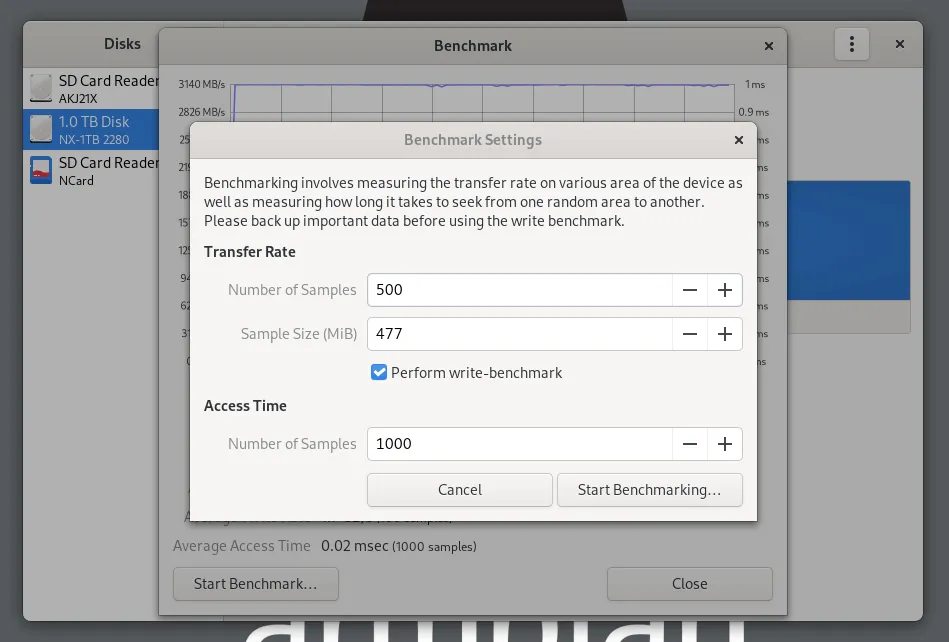Screen dimensions: 949x642
Task: Focus the Sample Size input field
Action: (519, 334)
